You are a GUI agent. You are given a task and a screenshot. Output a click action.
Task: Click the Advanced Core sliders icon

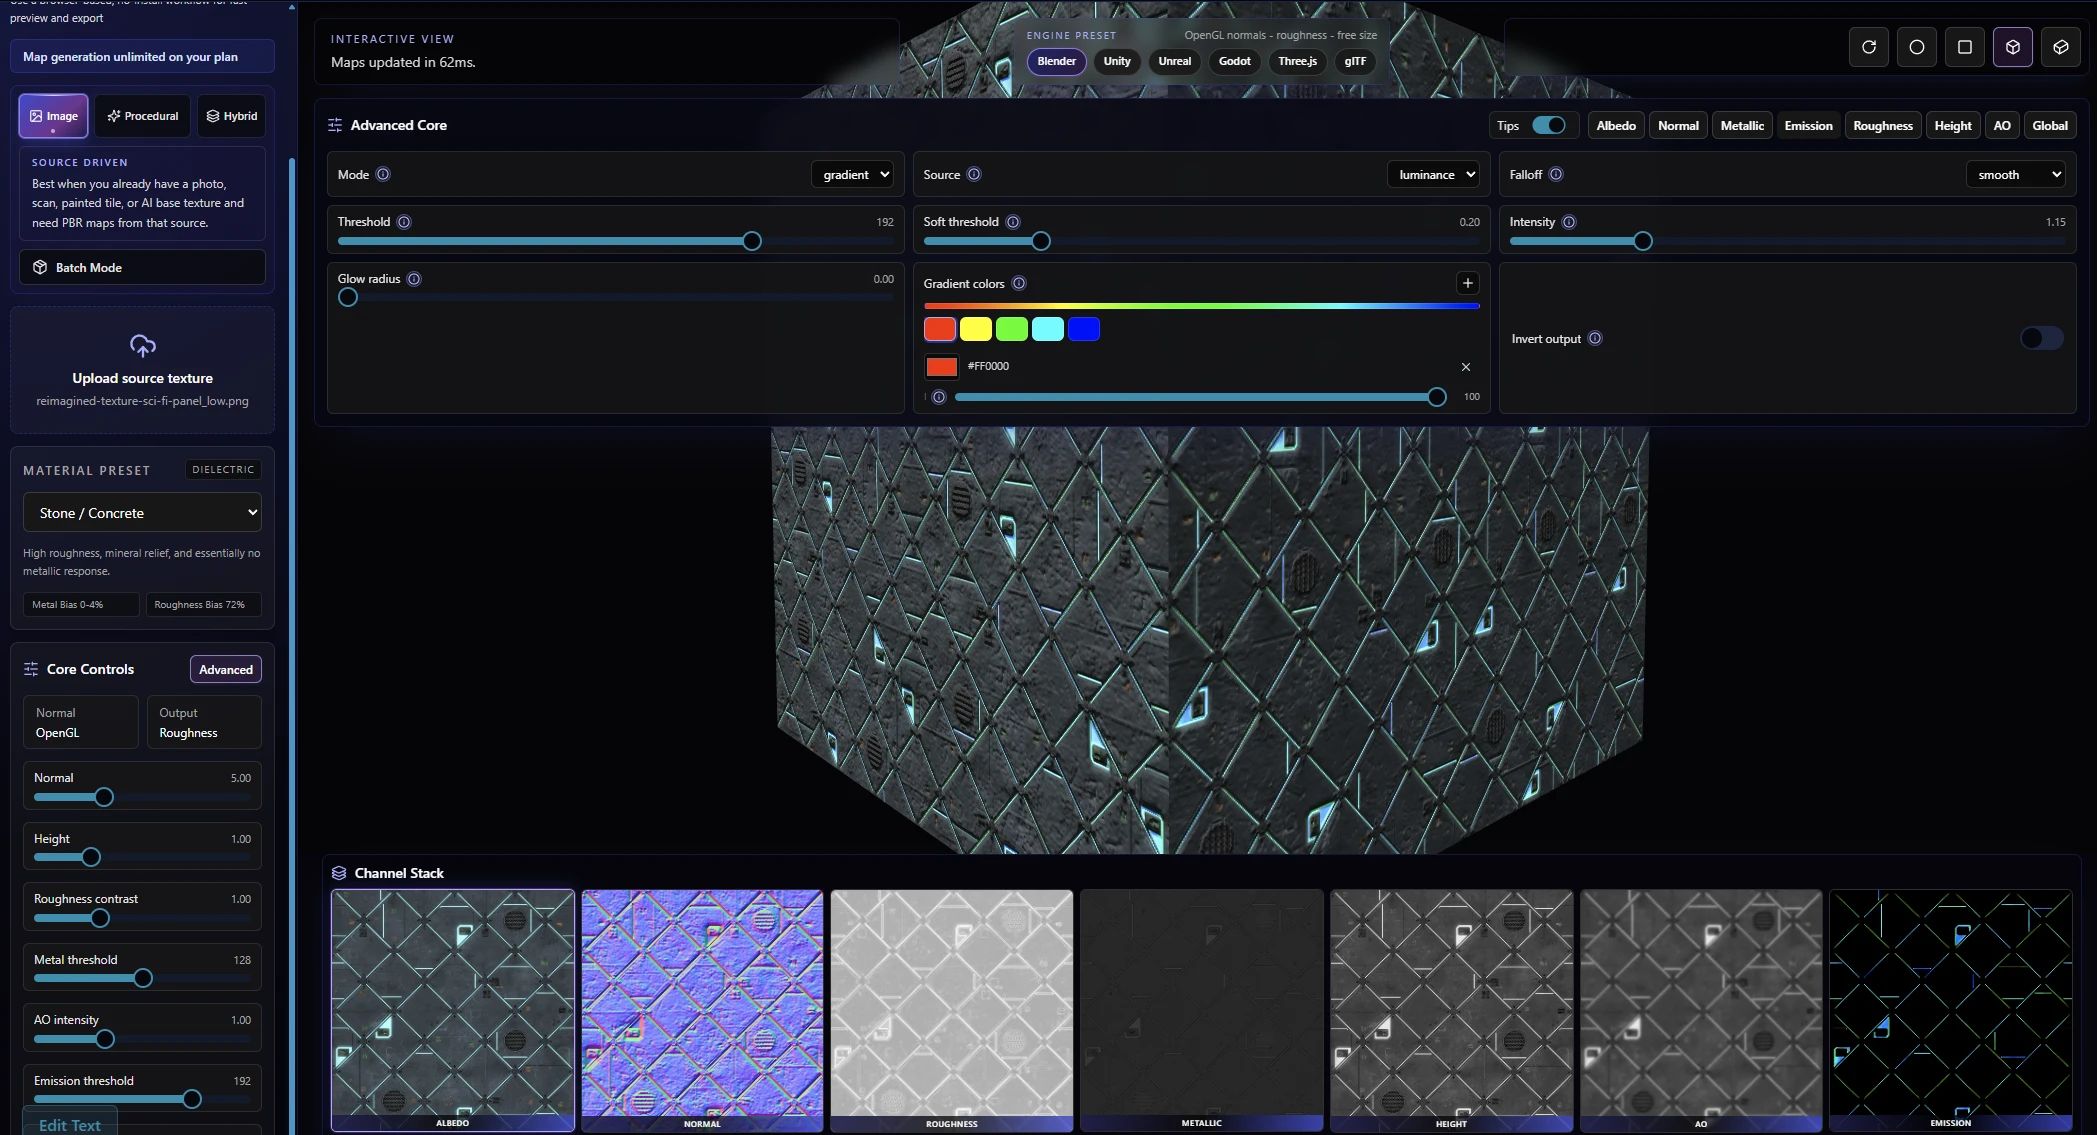pyautogui.click(x=335, y=125)
